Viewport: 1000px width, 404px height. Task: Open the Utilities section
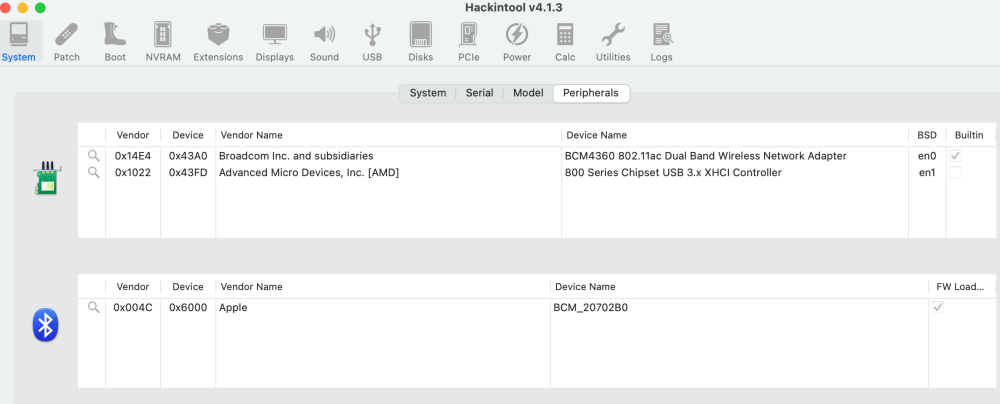[x=613, y=41]
